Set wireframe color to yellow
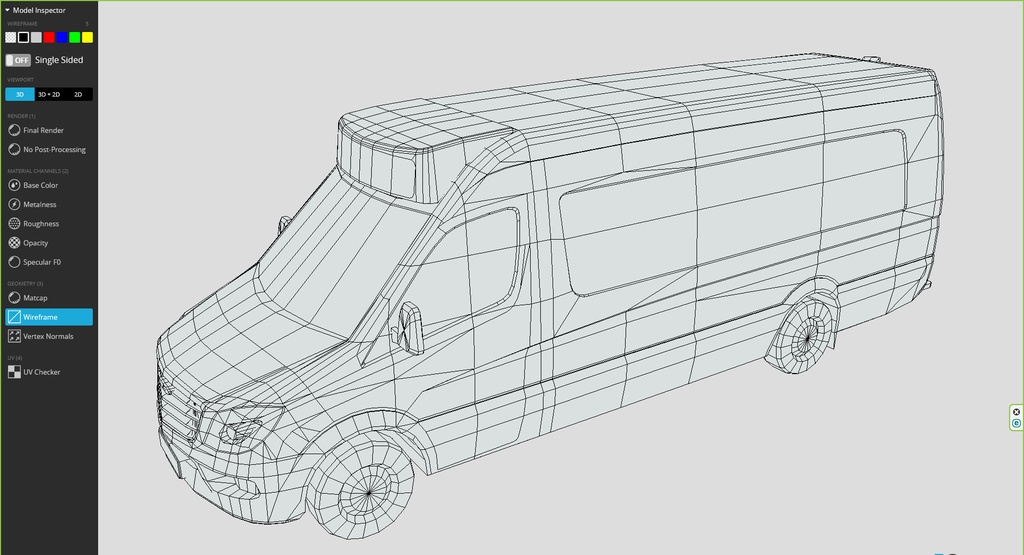 point(87,37)
